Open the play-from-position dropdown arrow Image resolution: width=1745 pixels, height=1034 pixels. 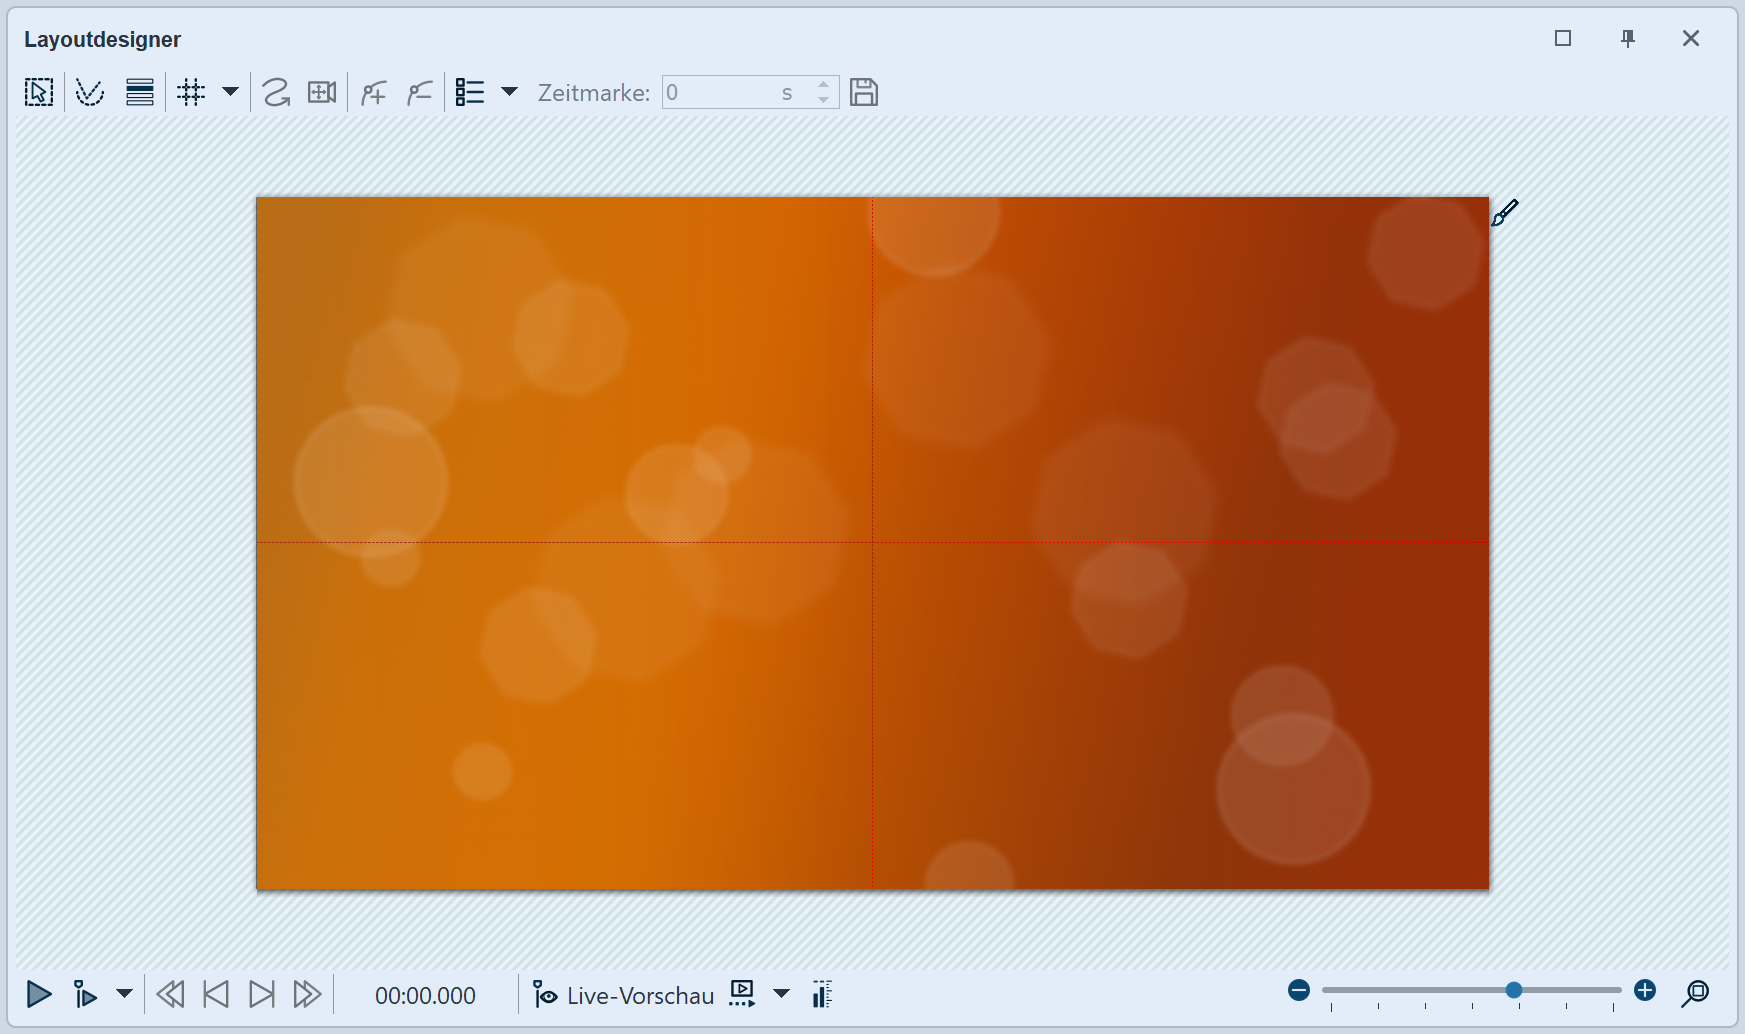coord(124,994)
